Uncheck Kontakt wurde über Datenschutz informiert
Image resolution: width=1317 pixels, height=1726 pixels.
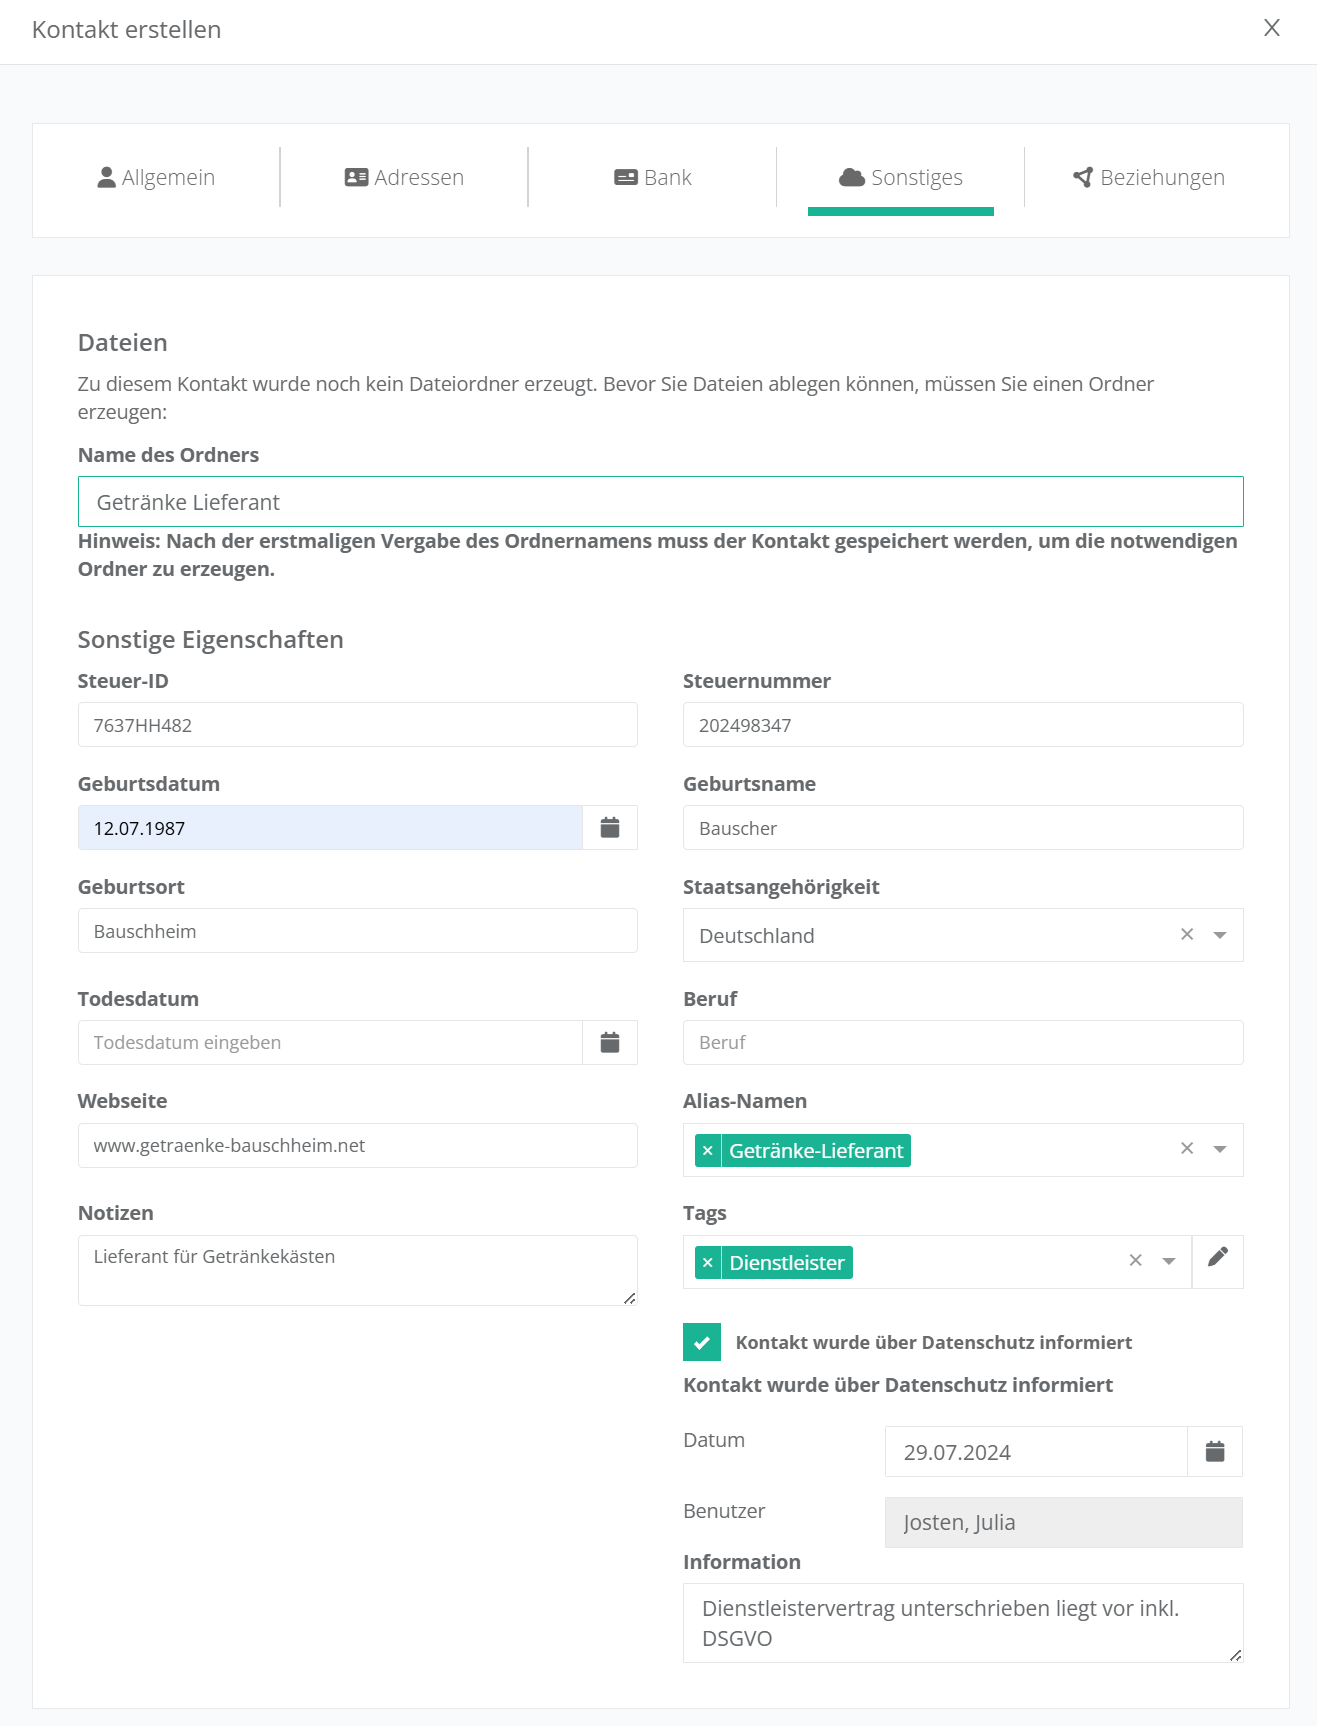702,1342
